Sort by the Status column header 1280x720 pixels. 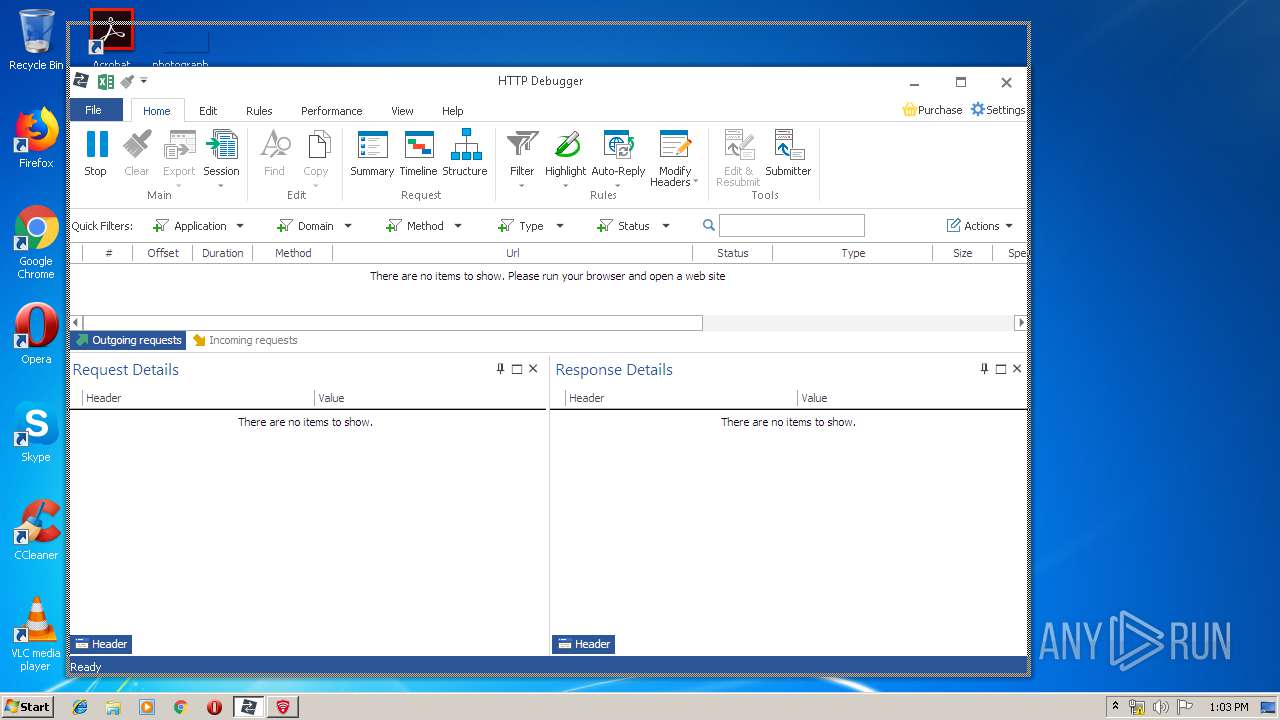tap(733, 253)
